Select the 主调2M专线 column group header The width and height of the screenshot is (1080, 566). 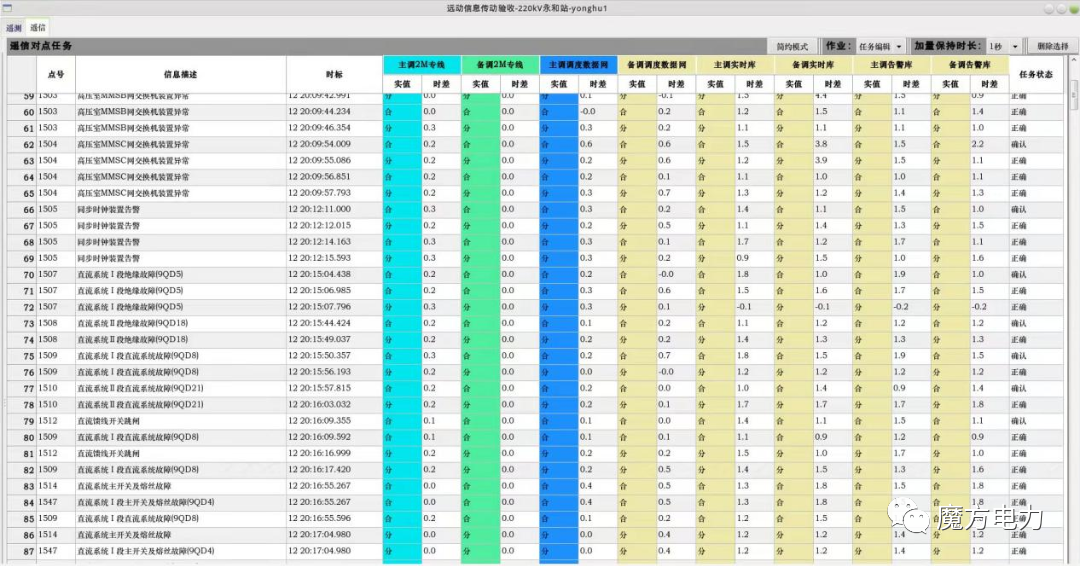click(422, 65)
